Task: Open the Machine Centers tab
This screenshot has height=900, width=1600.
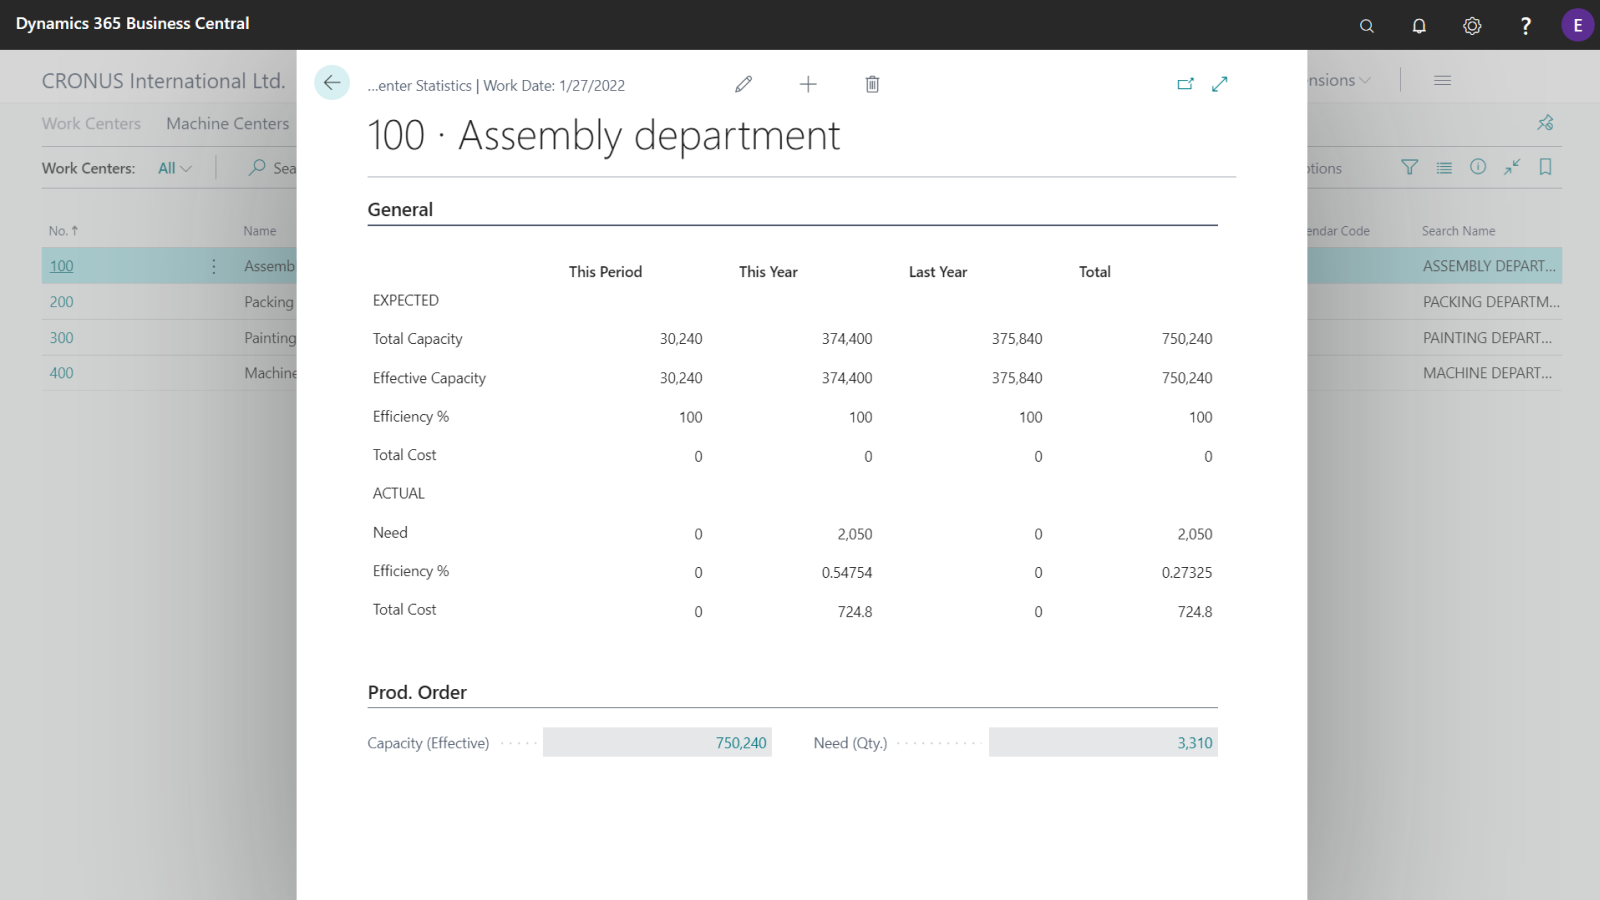Action: point(227,124)
